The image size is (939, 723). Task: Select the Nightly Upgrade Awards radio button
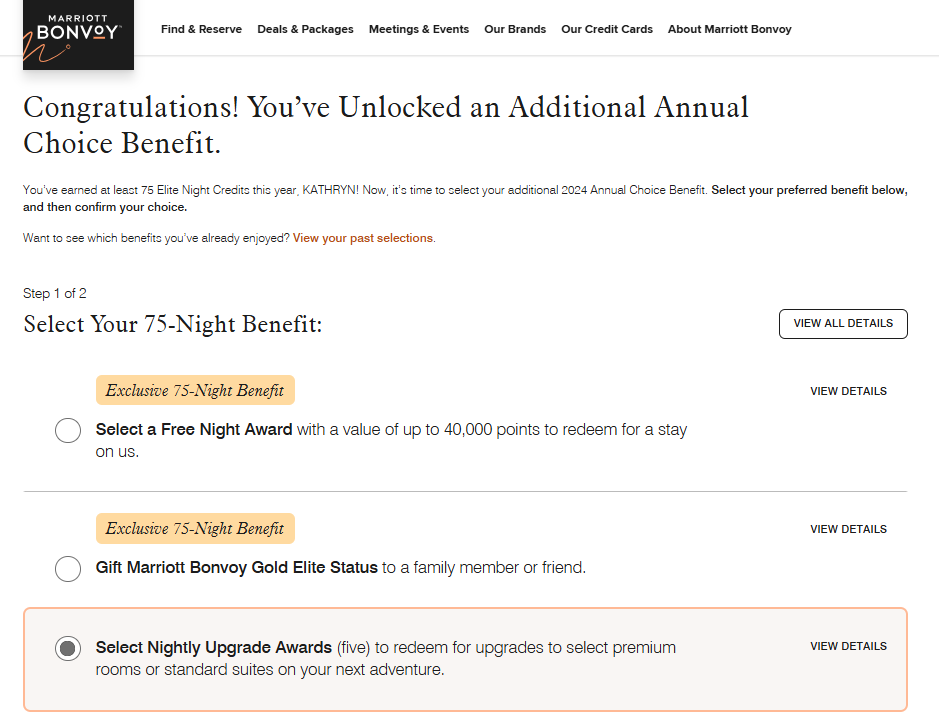tap(67, 647)
